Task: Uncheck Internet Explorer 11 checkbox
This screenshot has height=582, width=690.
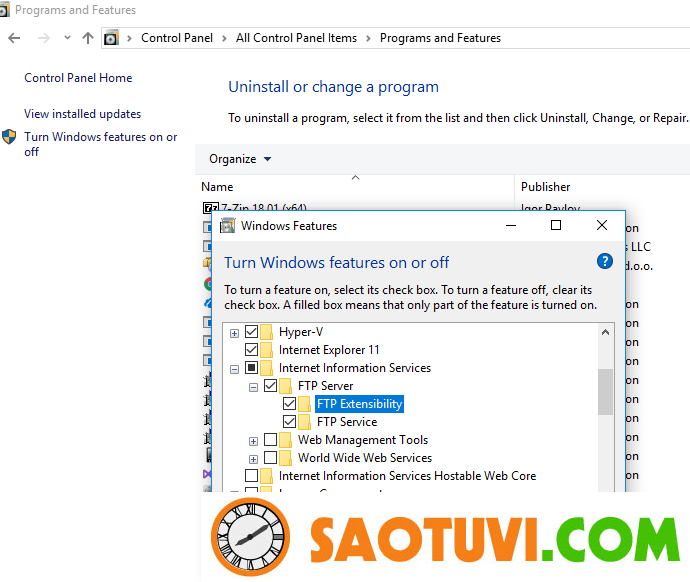Action: [x=251, y=349]
